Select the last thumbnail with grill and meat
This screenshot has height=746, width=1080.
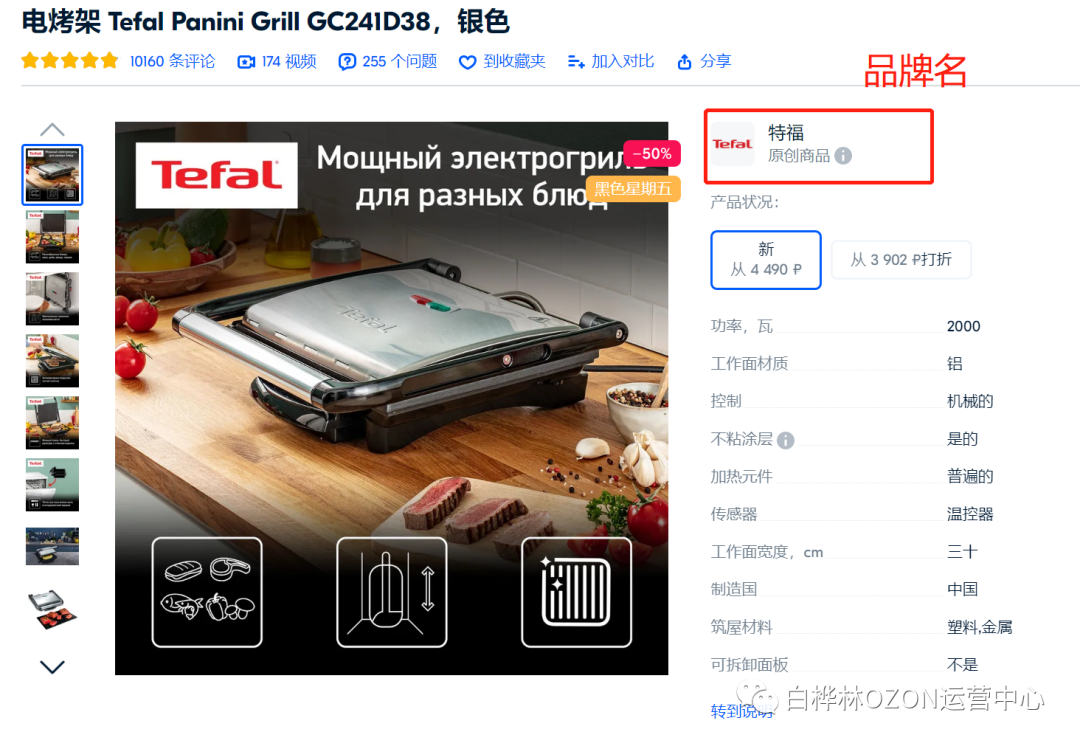(x=52, y=609)
